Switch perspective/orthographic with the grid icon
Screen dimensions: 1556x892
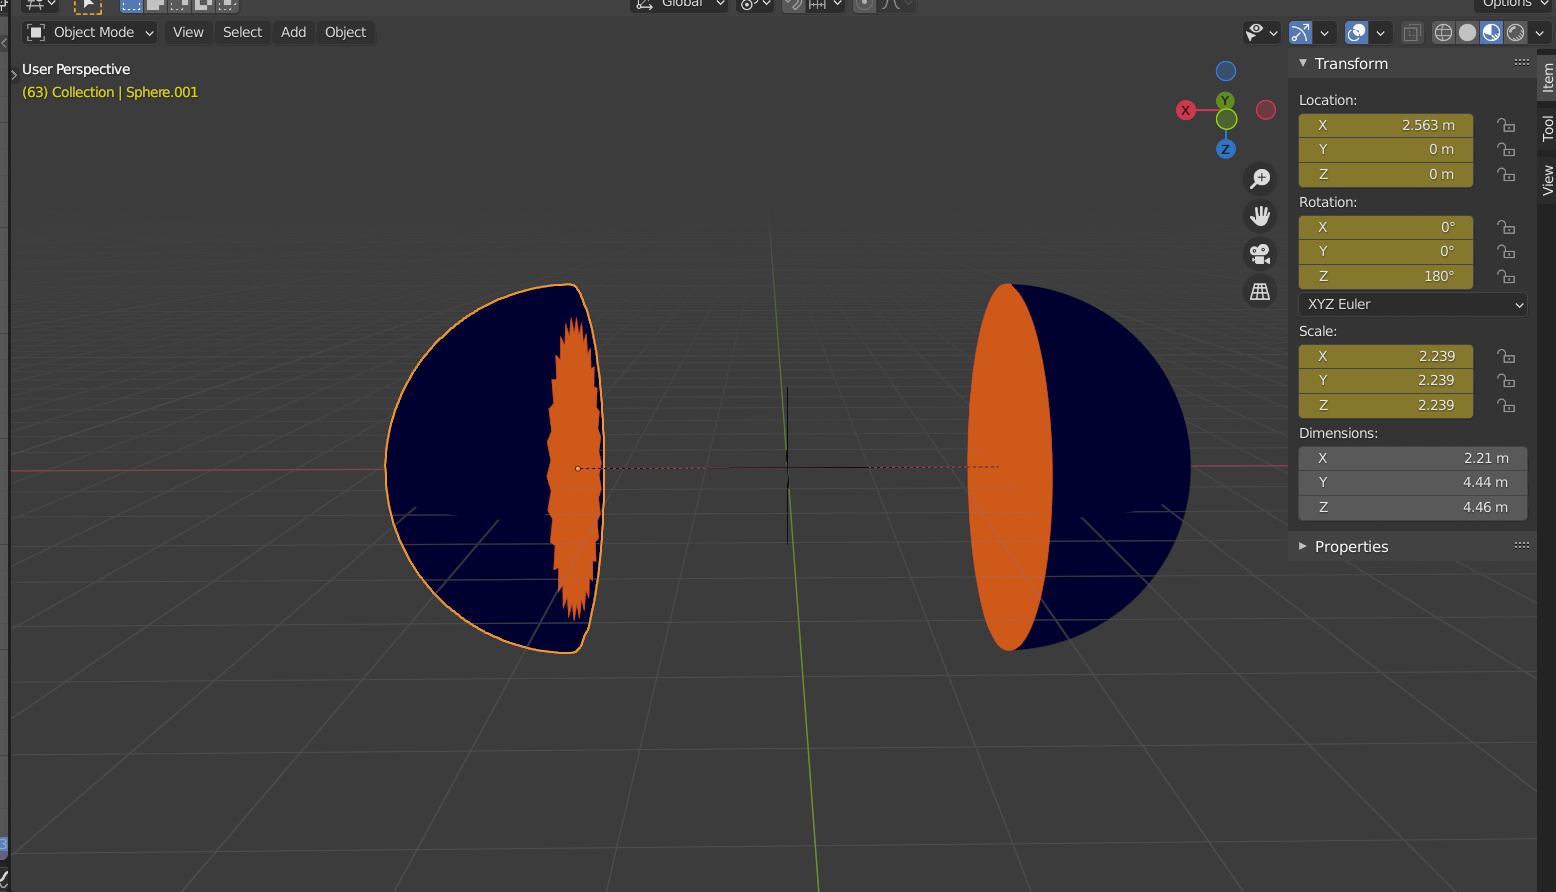pyautogui.click(x=1260, y=292)
